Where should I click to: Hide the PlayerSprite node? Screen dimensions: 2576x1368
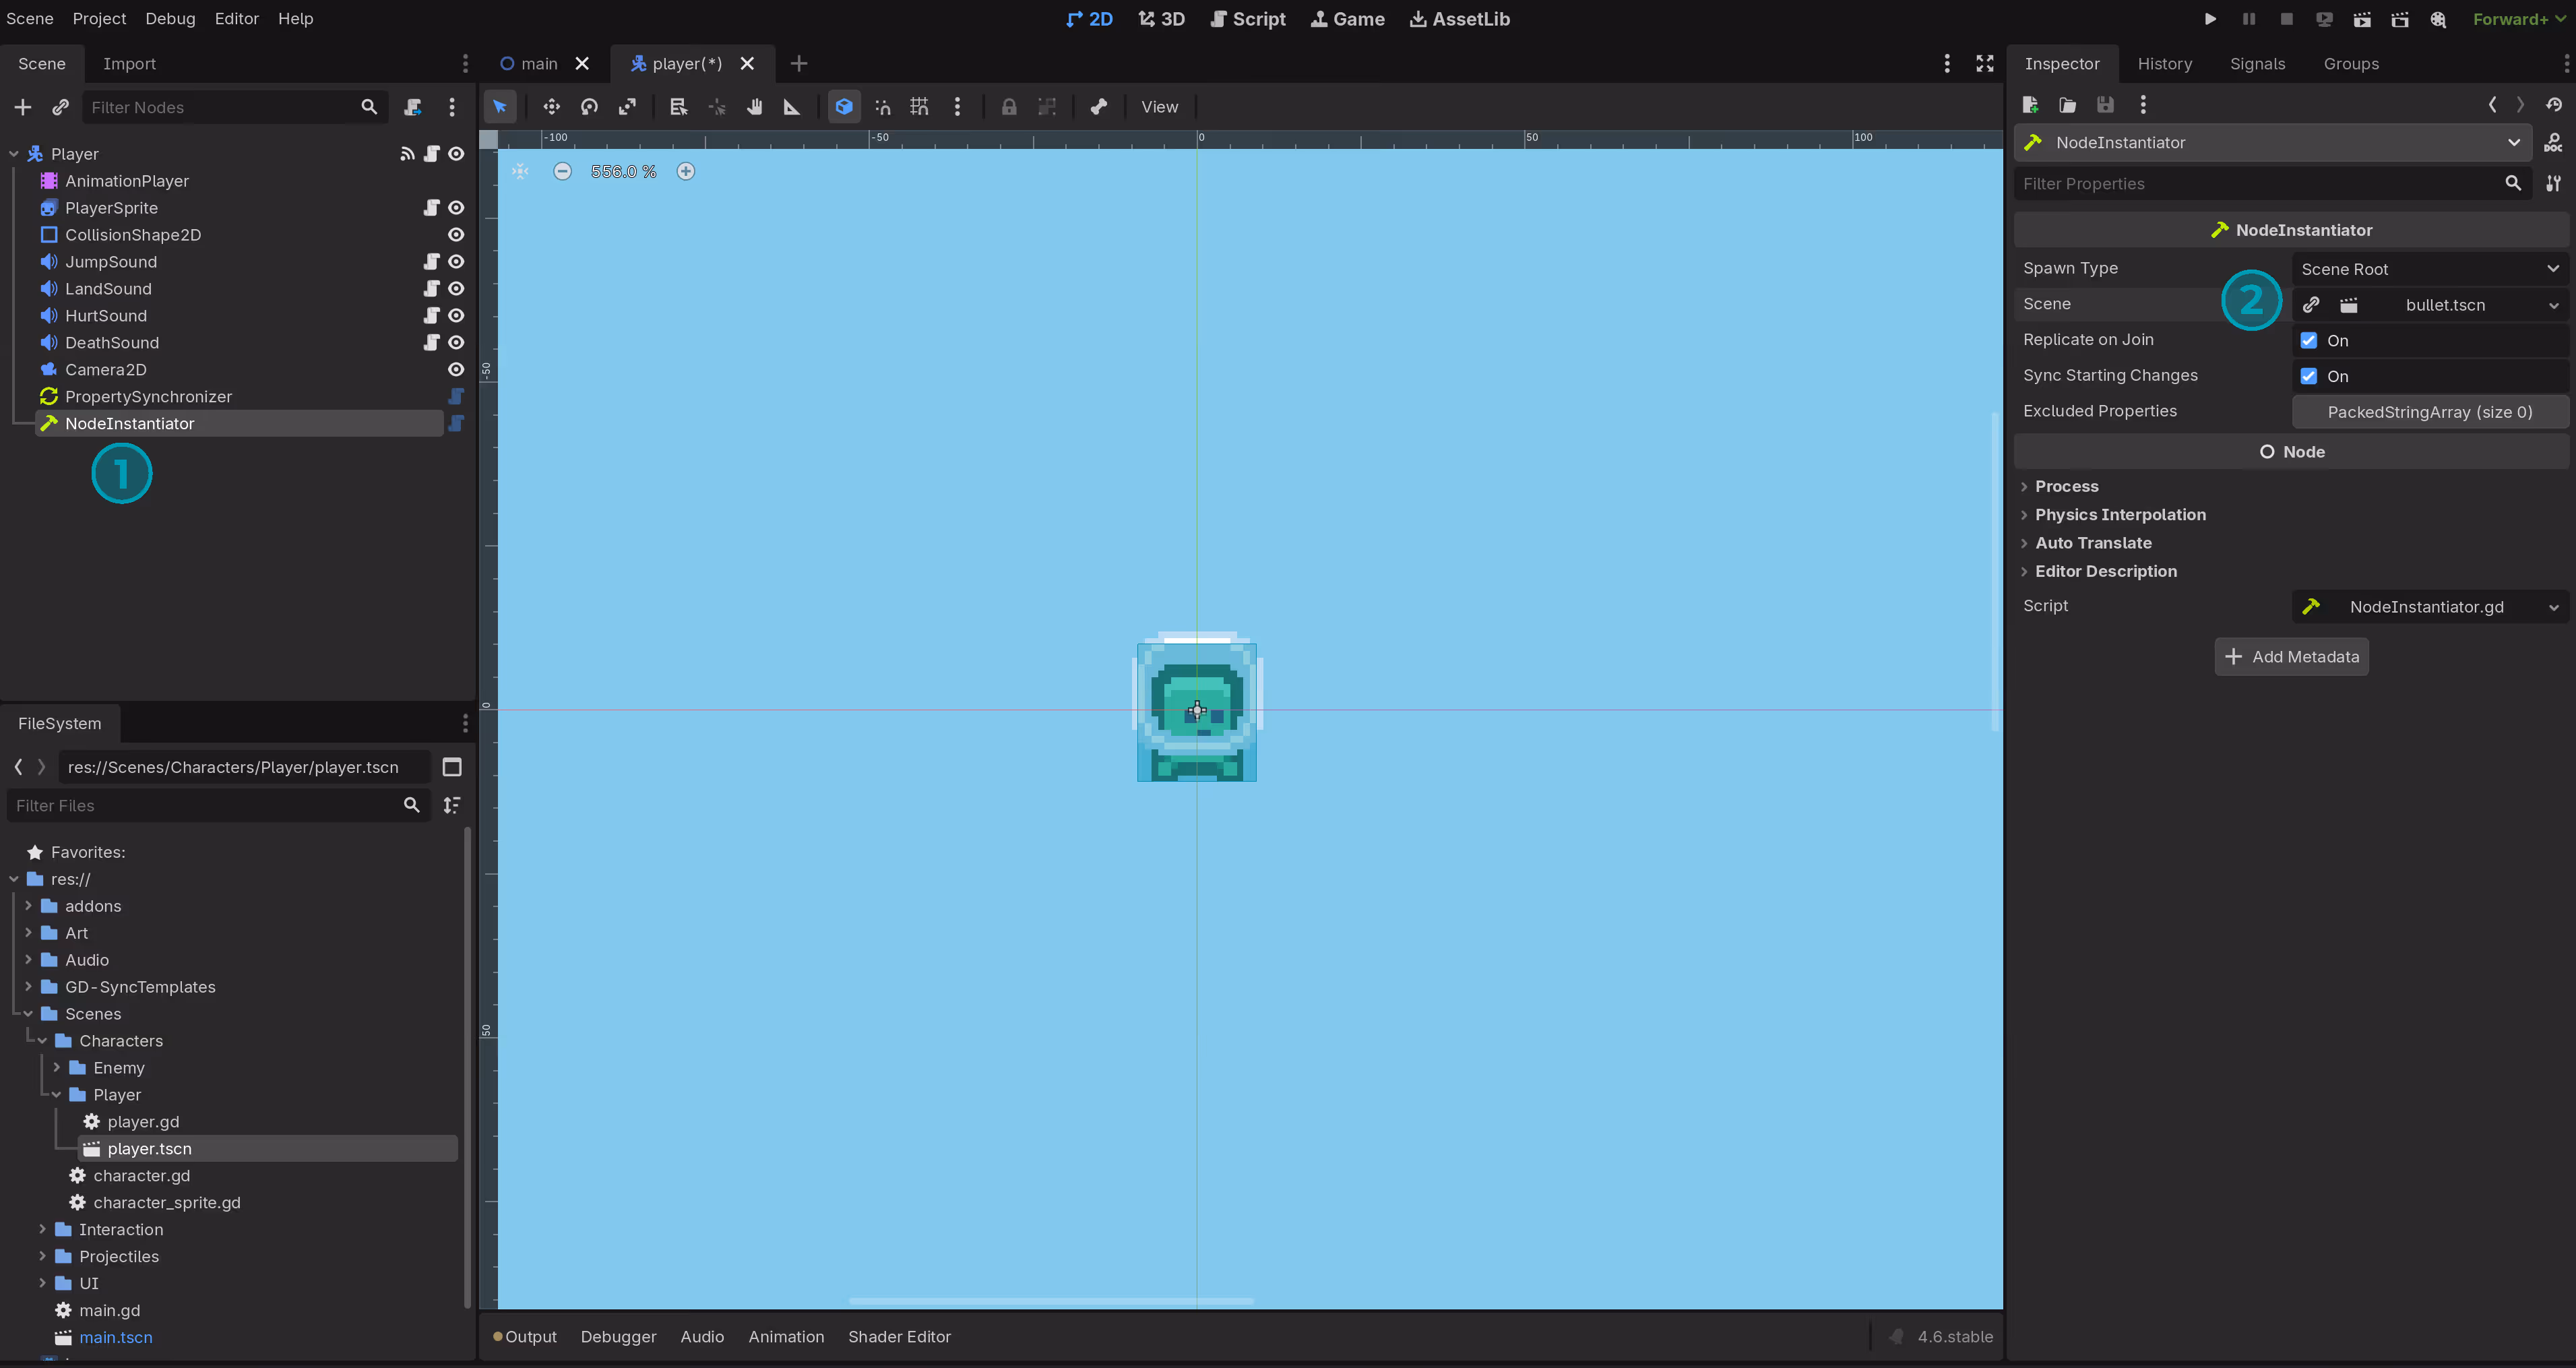[456, 208]
